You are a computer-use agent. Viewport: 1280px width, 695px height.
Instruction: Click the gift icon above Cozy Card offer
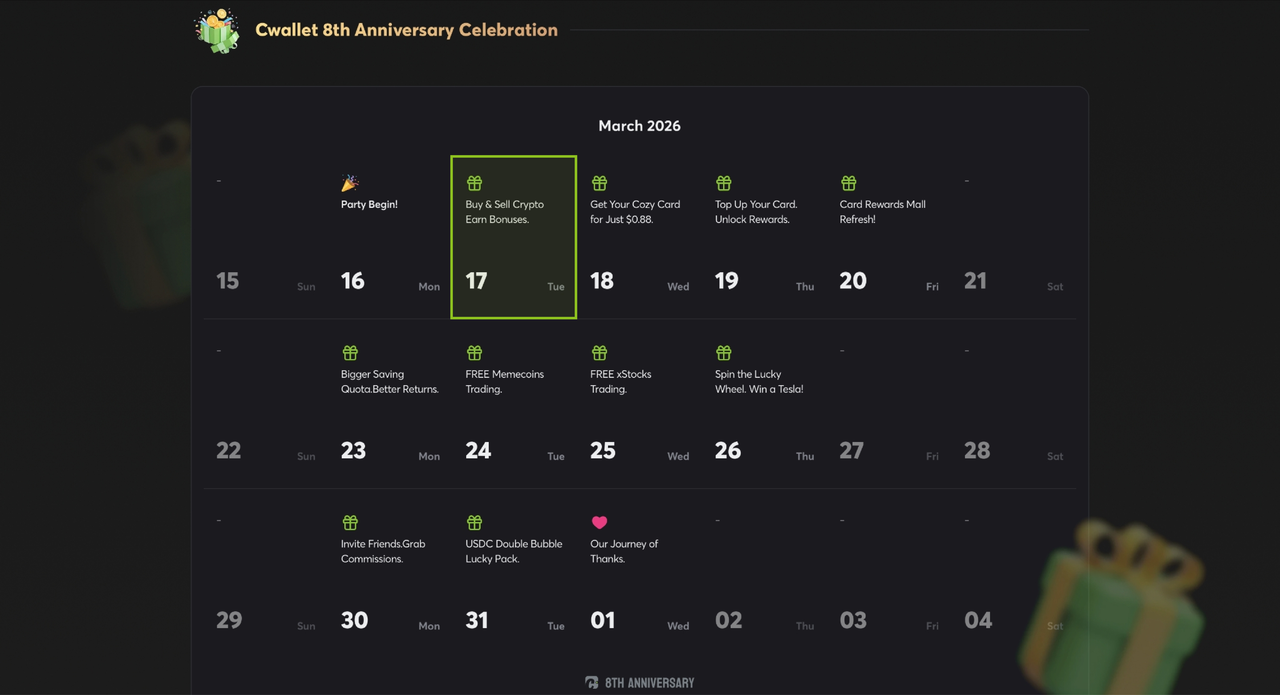[599, 183]
